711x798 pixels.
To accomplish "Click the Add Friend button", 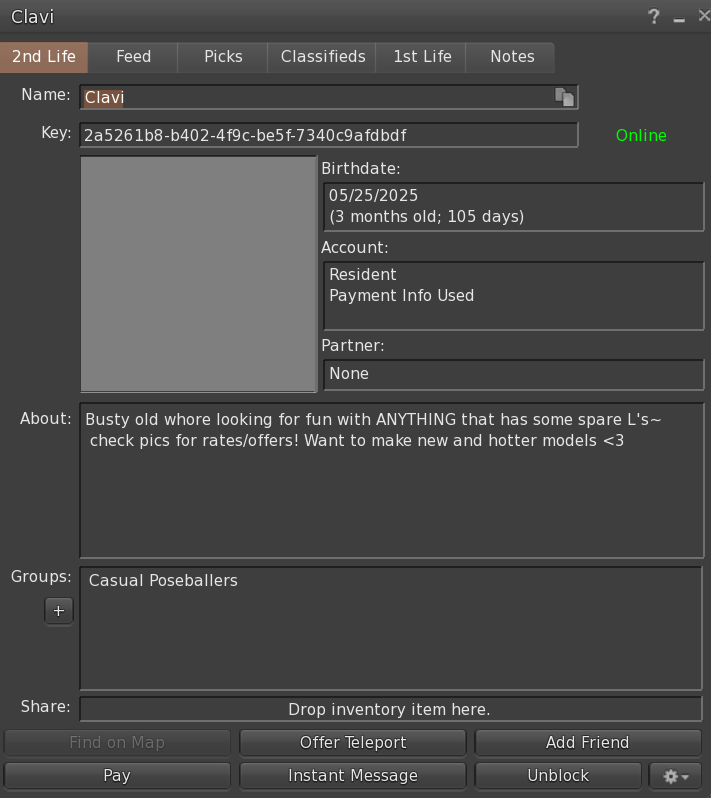I will click(588, 743).
